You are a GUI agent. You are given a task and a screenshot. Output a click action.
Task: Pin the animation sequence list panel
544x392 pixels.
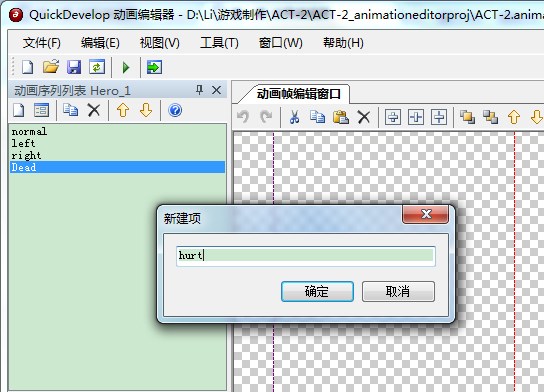click(x=199, y=90)
